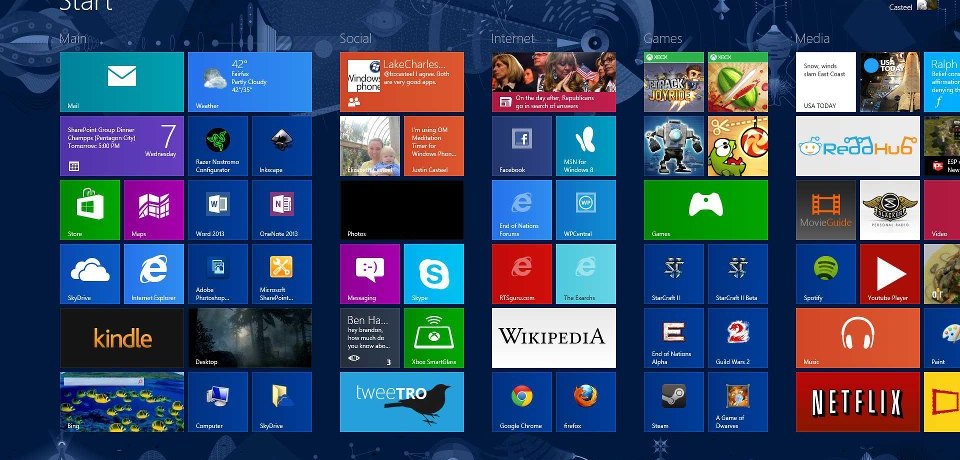Open the Weather live tile

tap(249, 82)
